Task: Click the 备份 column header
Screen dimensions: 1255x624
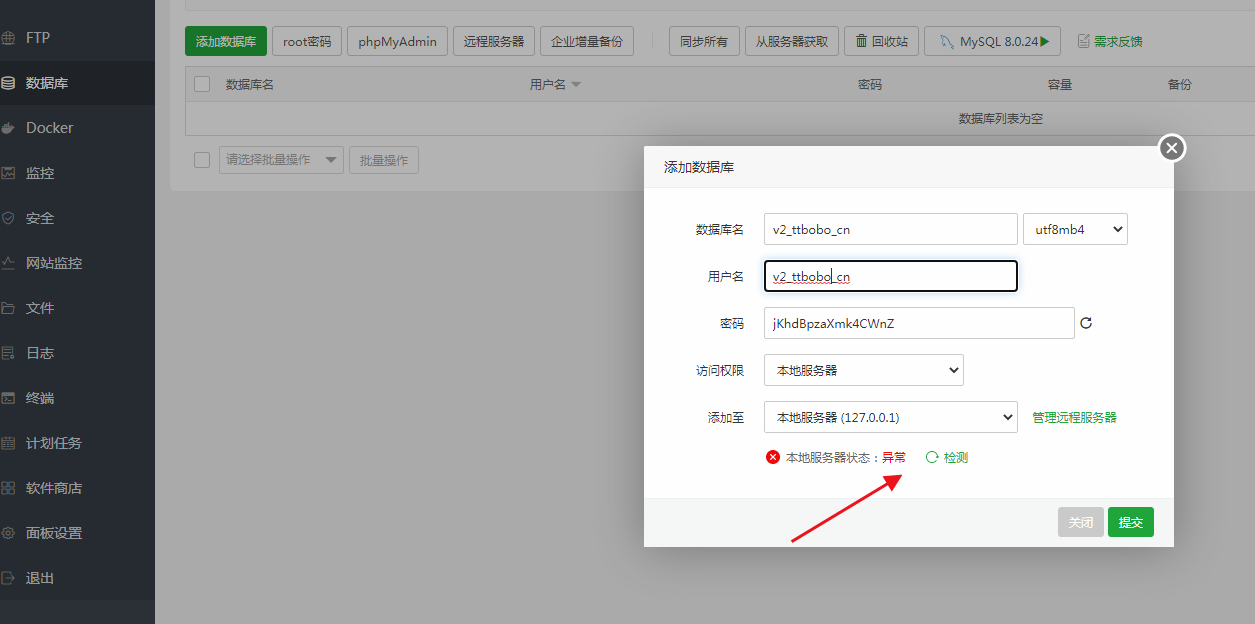Action: click(x=1180, y=85)
